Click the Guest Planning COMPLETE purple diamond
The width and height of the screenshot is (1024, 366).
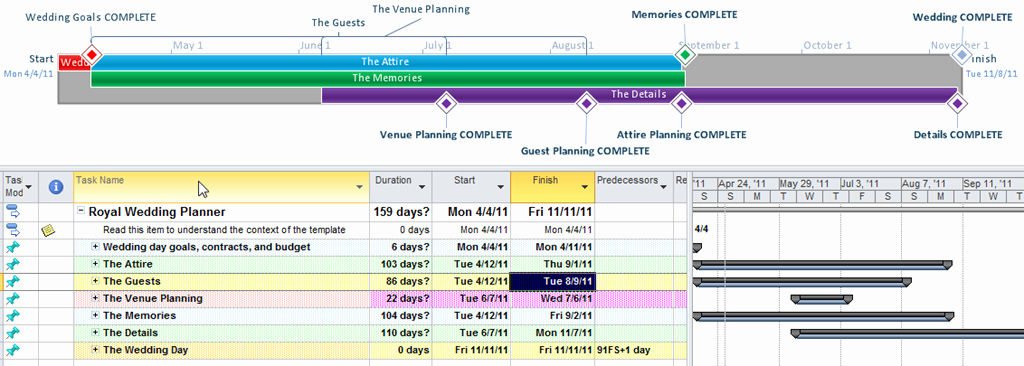click(586, 103)
